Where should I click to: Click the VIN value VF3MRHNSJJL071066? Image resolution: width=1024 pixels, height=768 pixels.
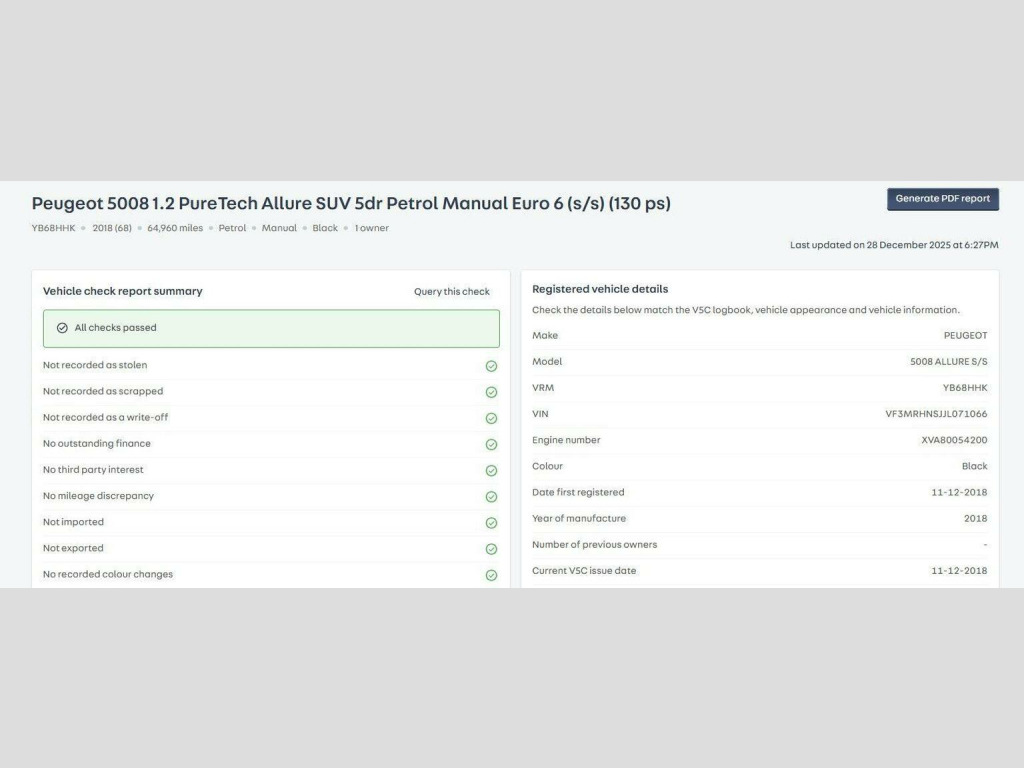coord(935,414)
